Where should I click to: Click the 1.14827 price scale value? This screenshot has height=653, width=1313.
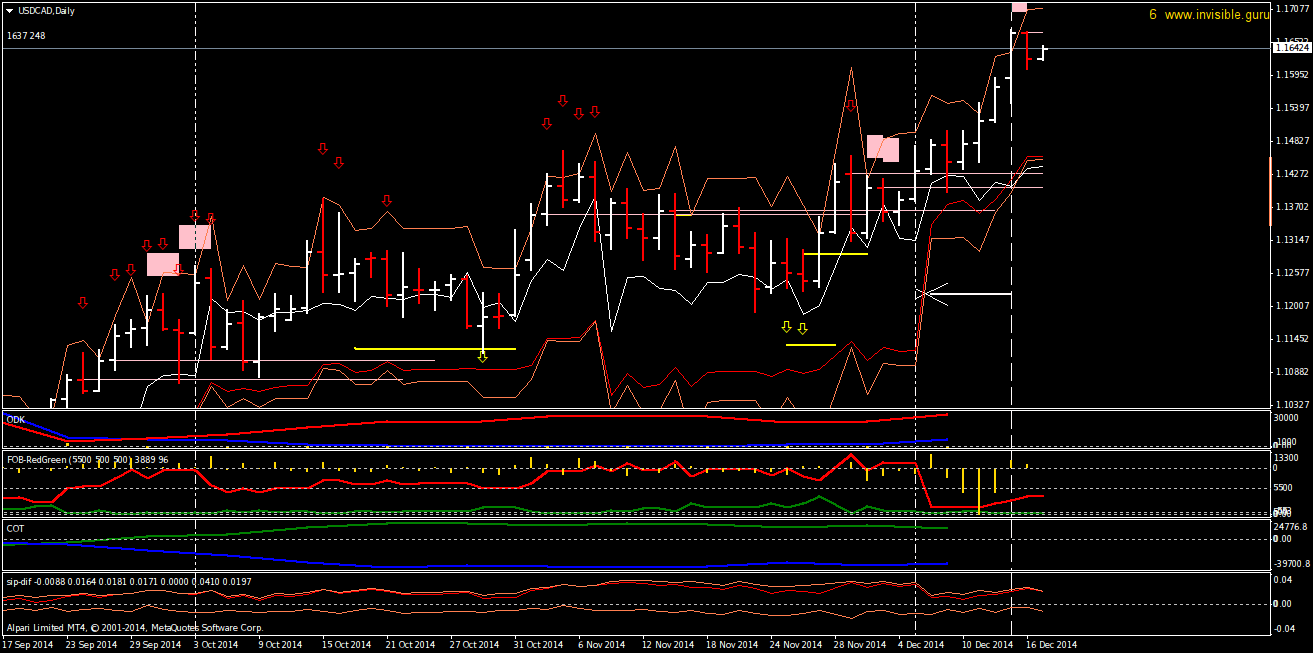[1291, 141]
